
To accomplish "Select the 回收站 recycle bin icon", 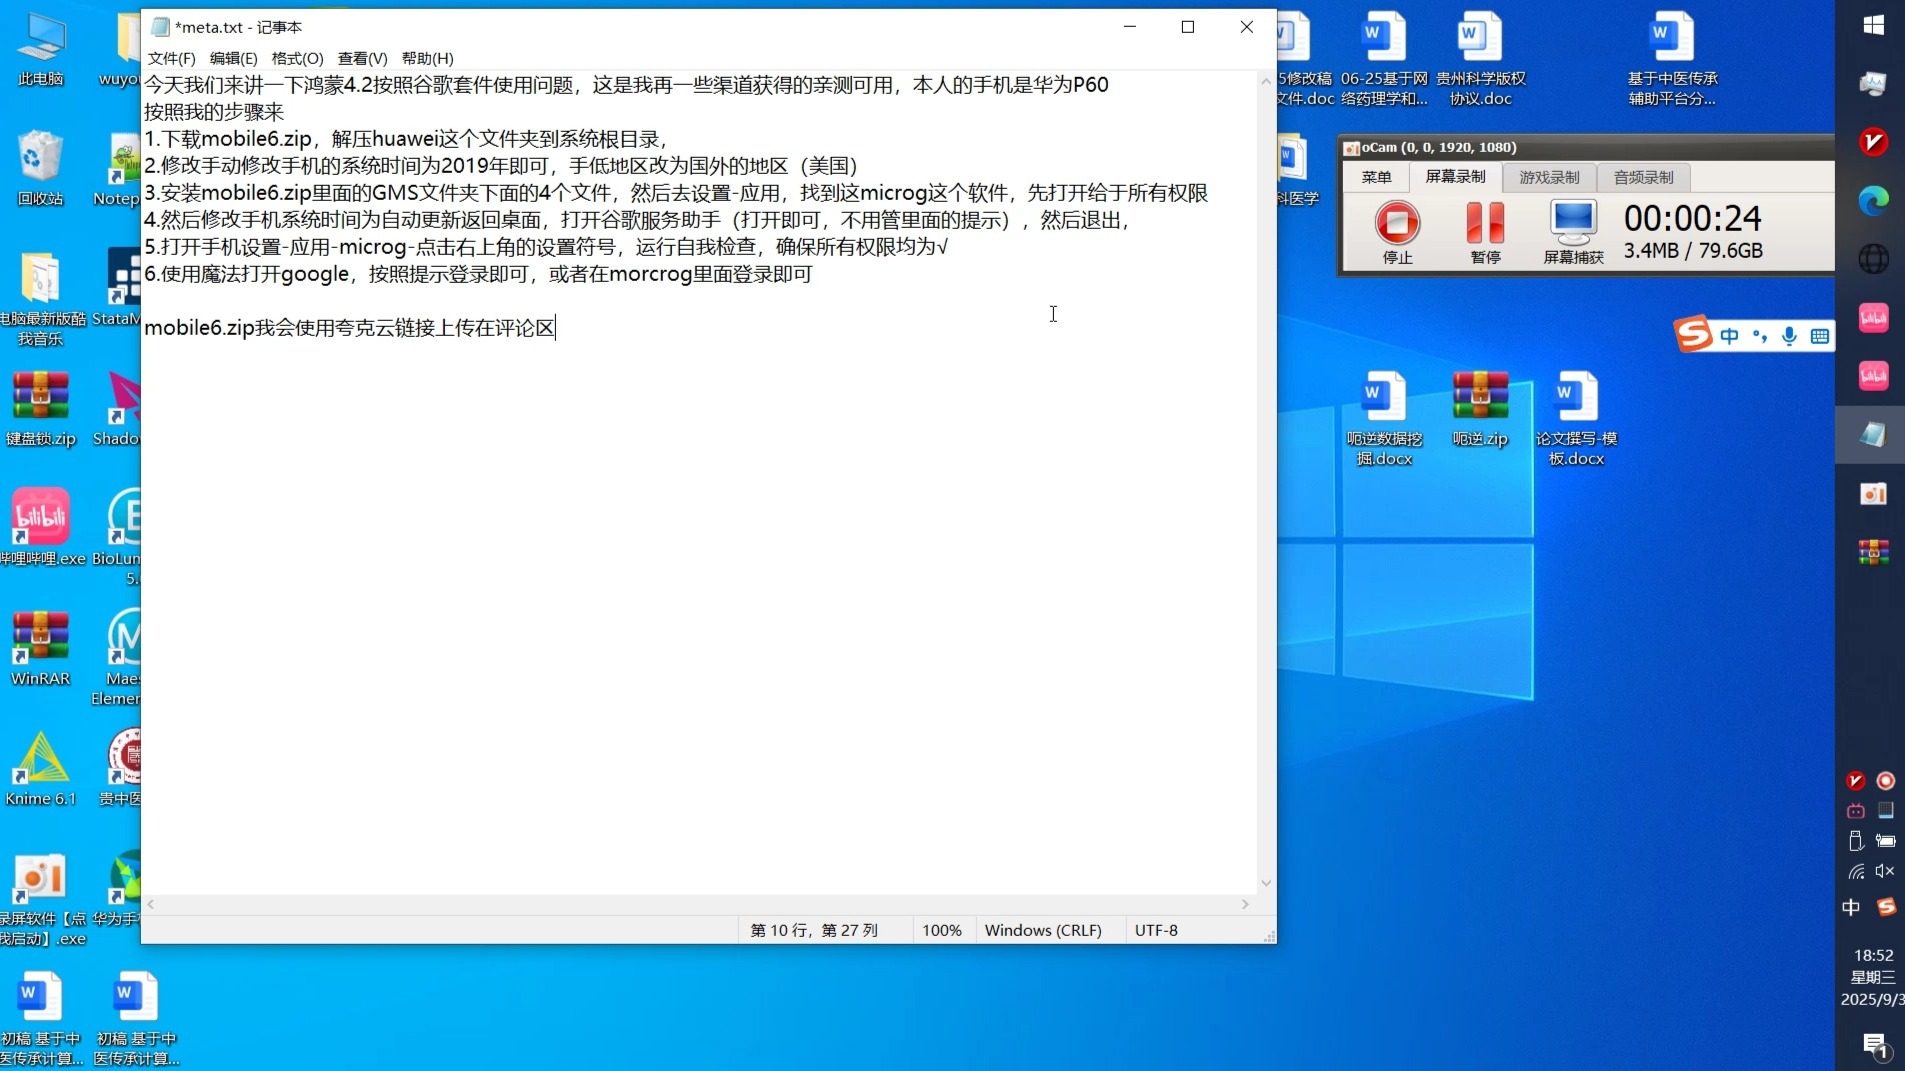I will 40,168.
